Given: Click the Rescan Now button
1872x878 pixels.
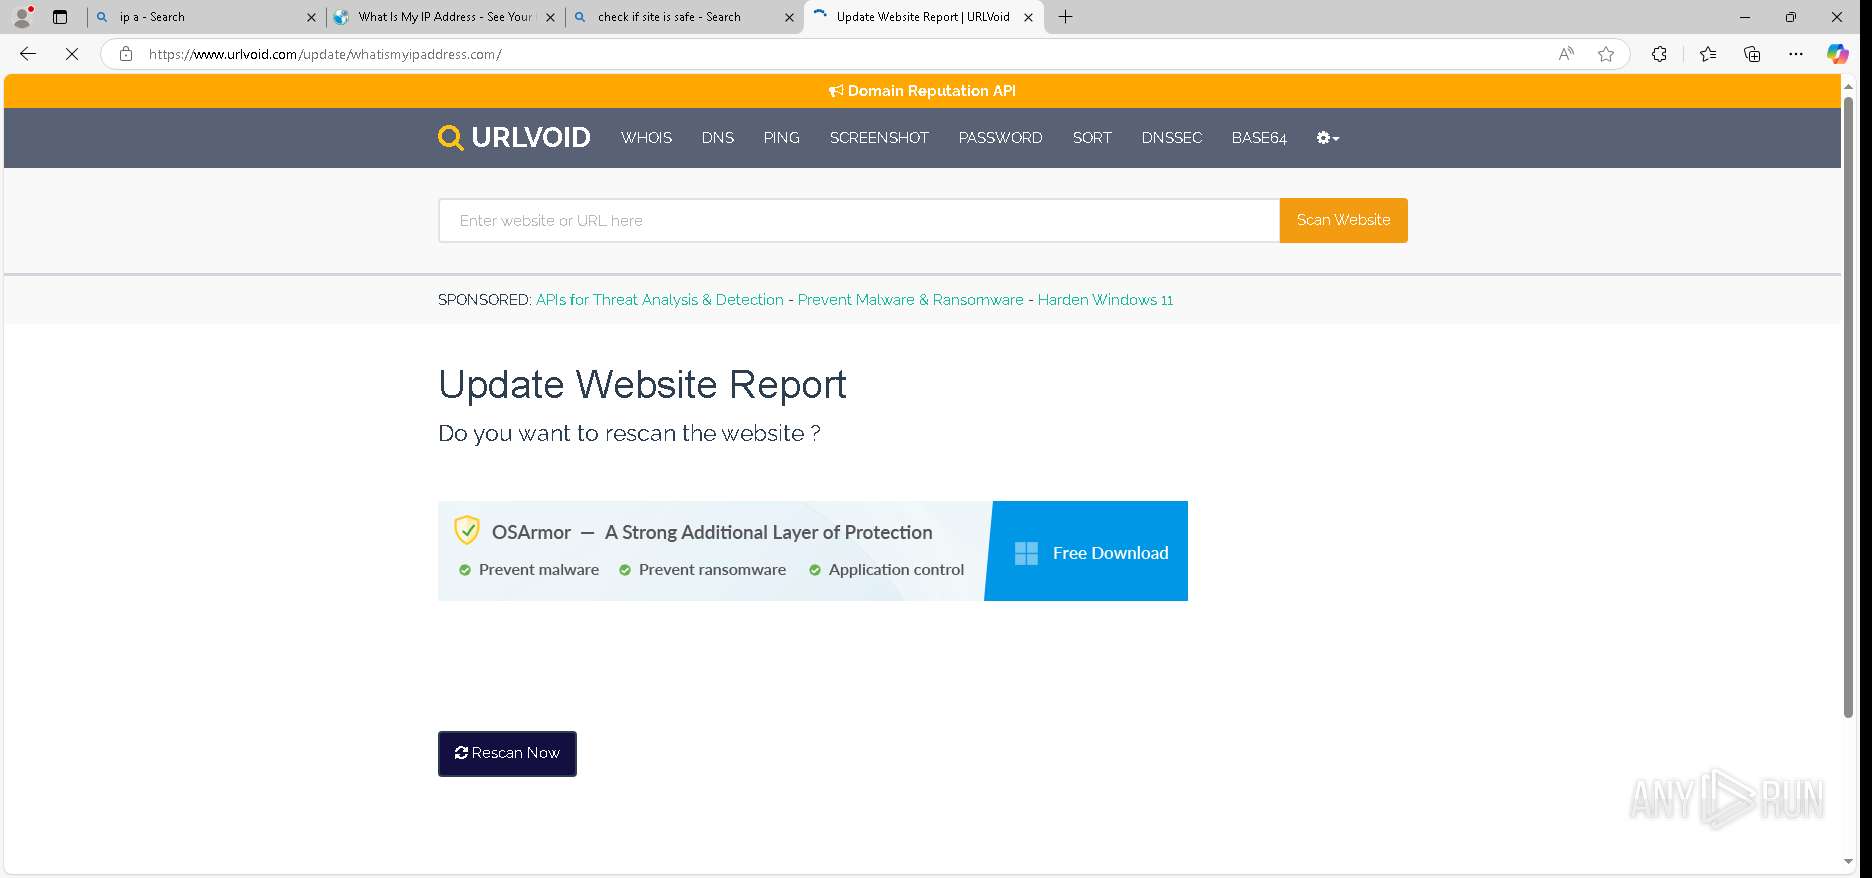Looking at the screenshot, I should coord(507,753).
